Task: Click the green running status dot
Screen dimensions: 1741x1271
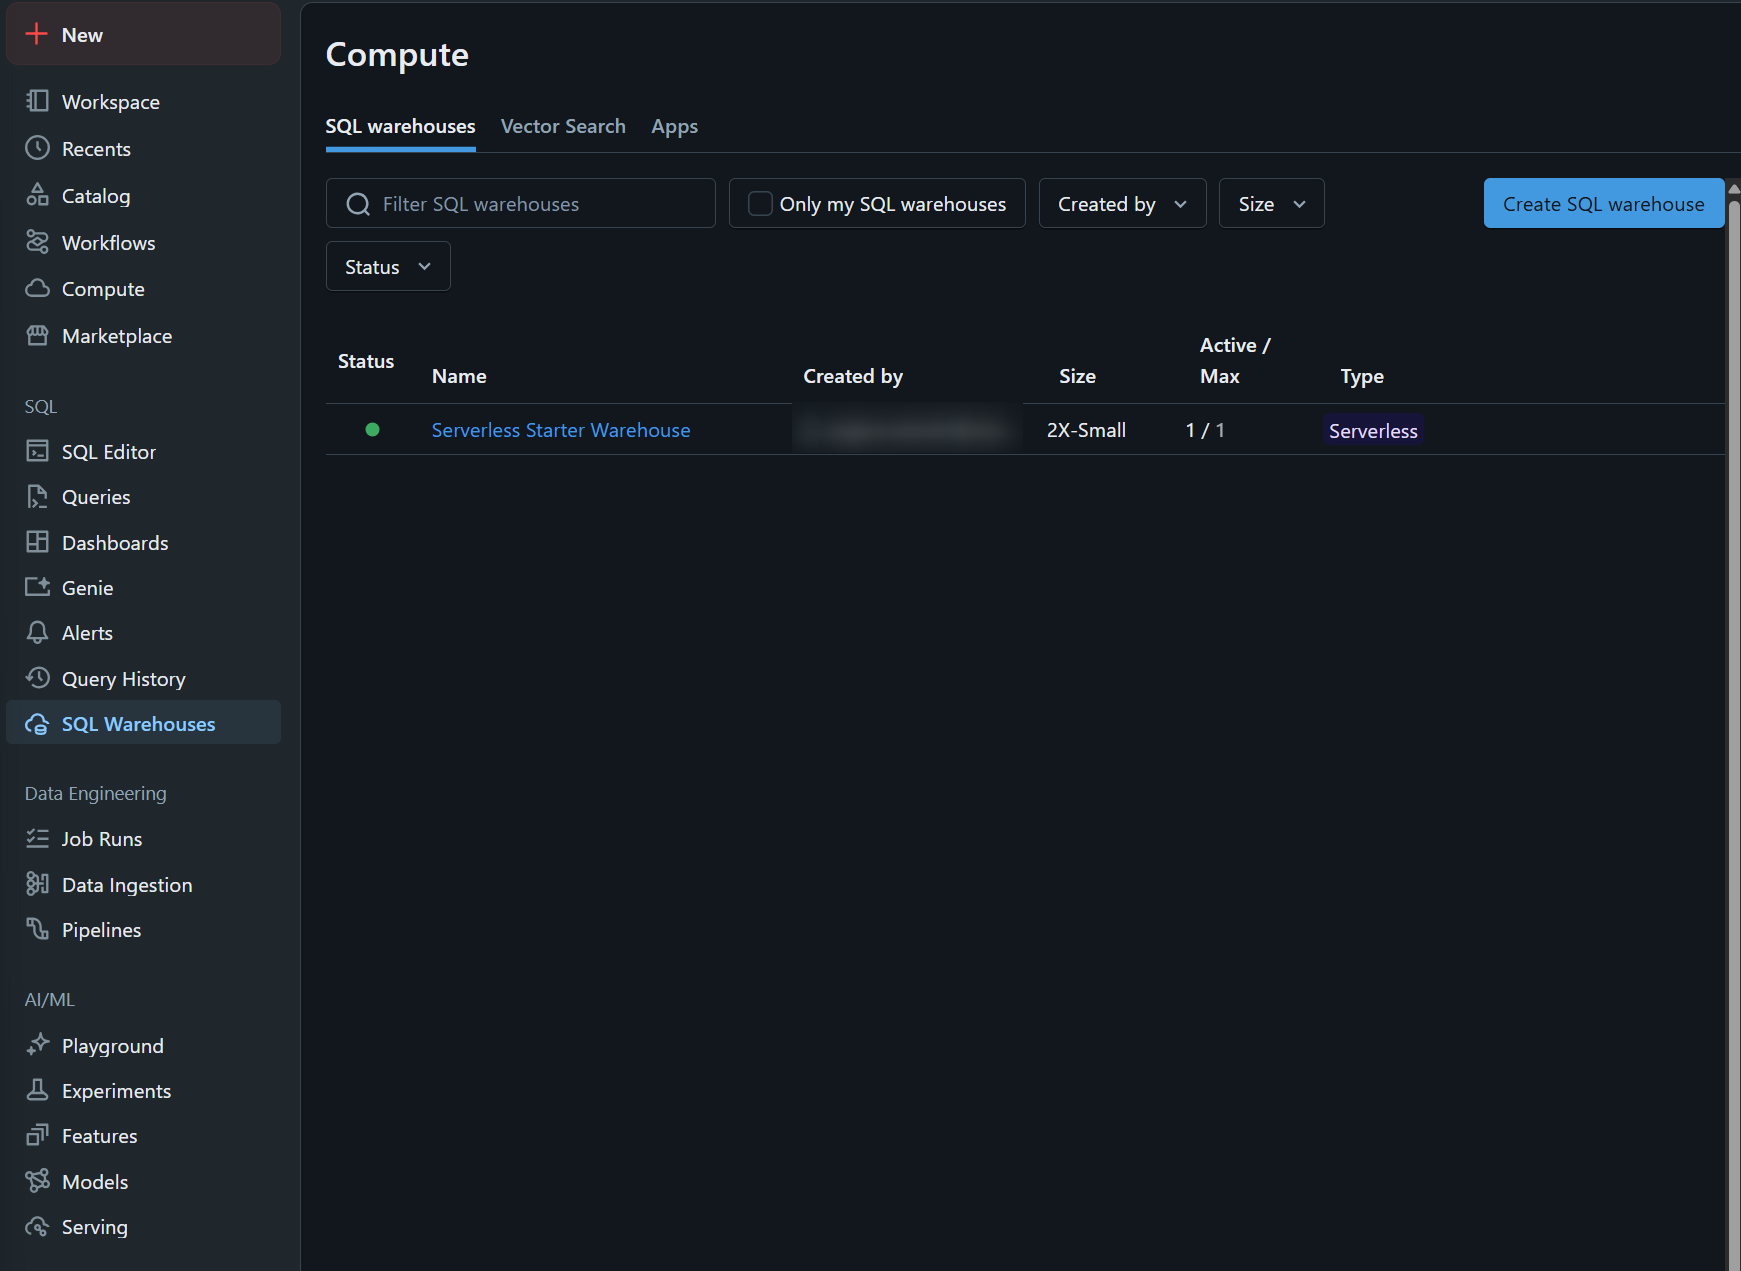Action: tap(372, 429)
